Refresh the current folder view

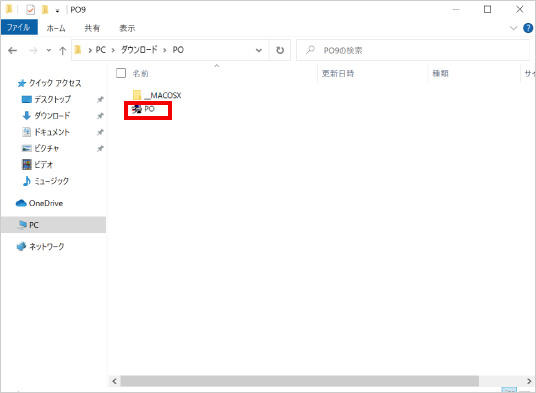pyautogui.click(x=280, y=50)
